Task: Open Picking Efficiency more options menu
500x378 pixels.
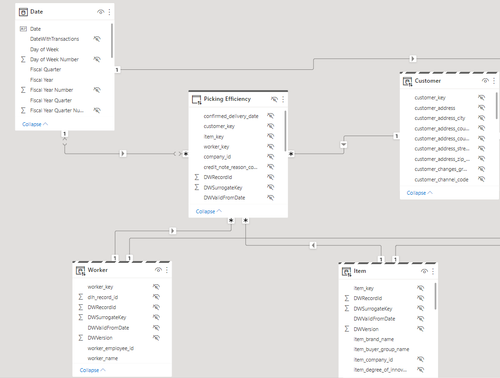Action: click(283, 99)
